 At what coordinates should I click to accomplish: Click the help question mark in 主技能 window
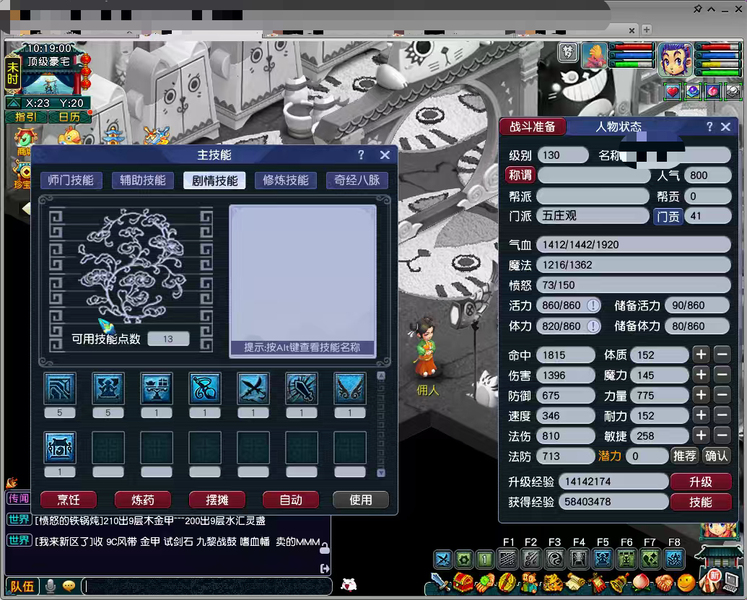point(361,155)
